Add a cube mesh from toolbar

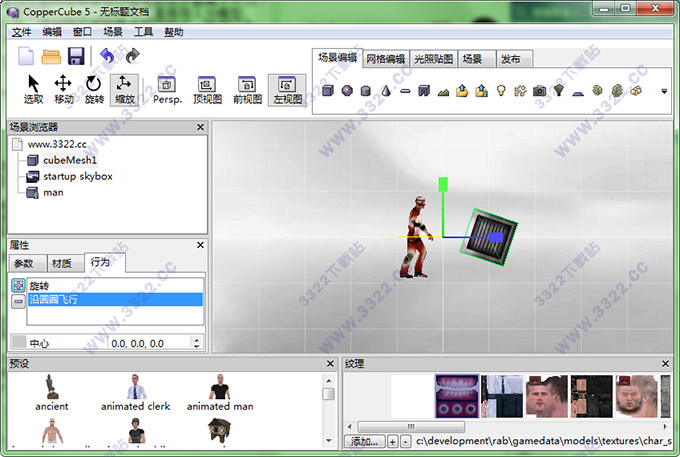point(327,90)
